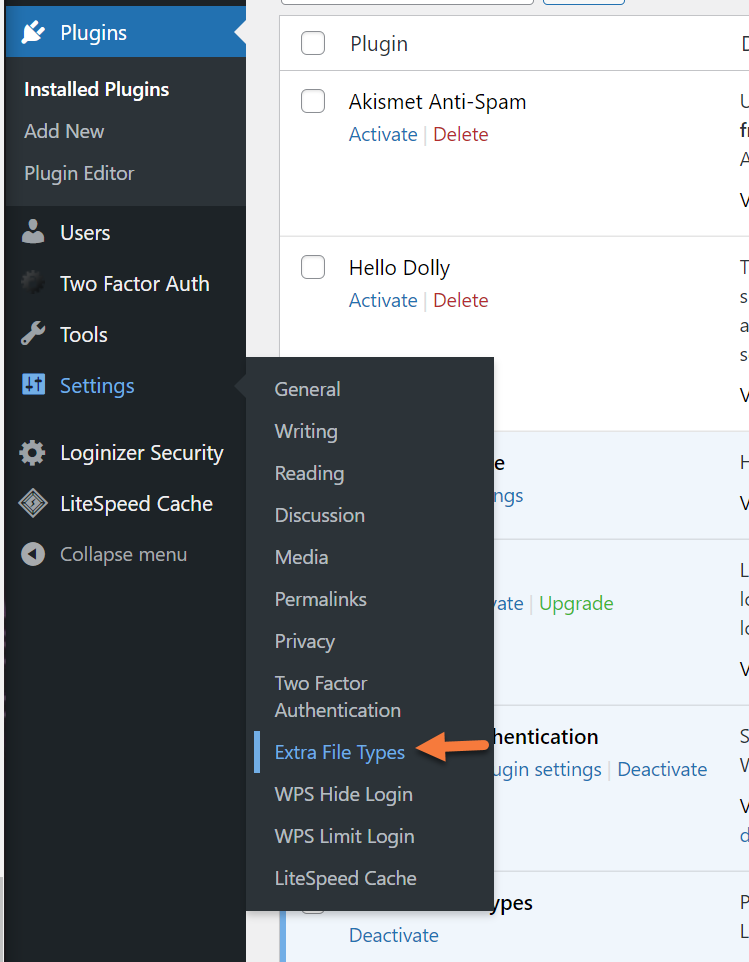Viewport: 749px width, 962px height.
Task: Sort the list by Plugin column header
Action: 379,44
